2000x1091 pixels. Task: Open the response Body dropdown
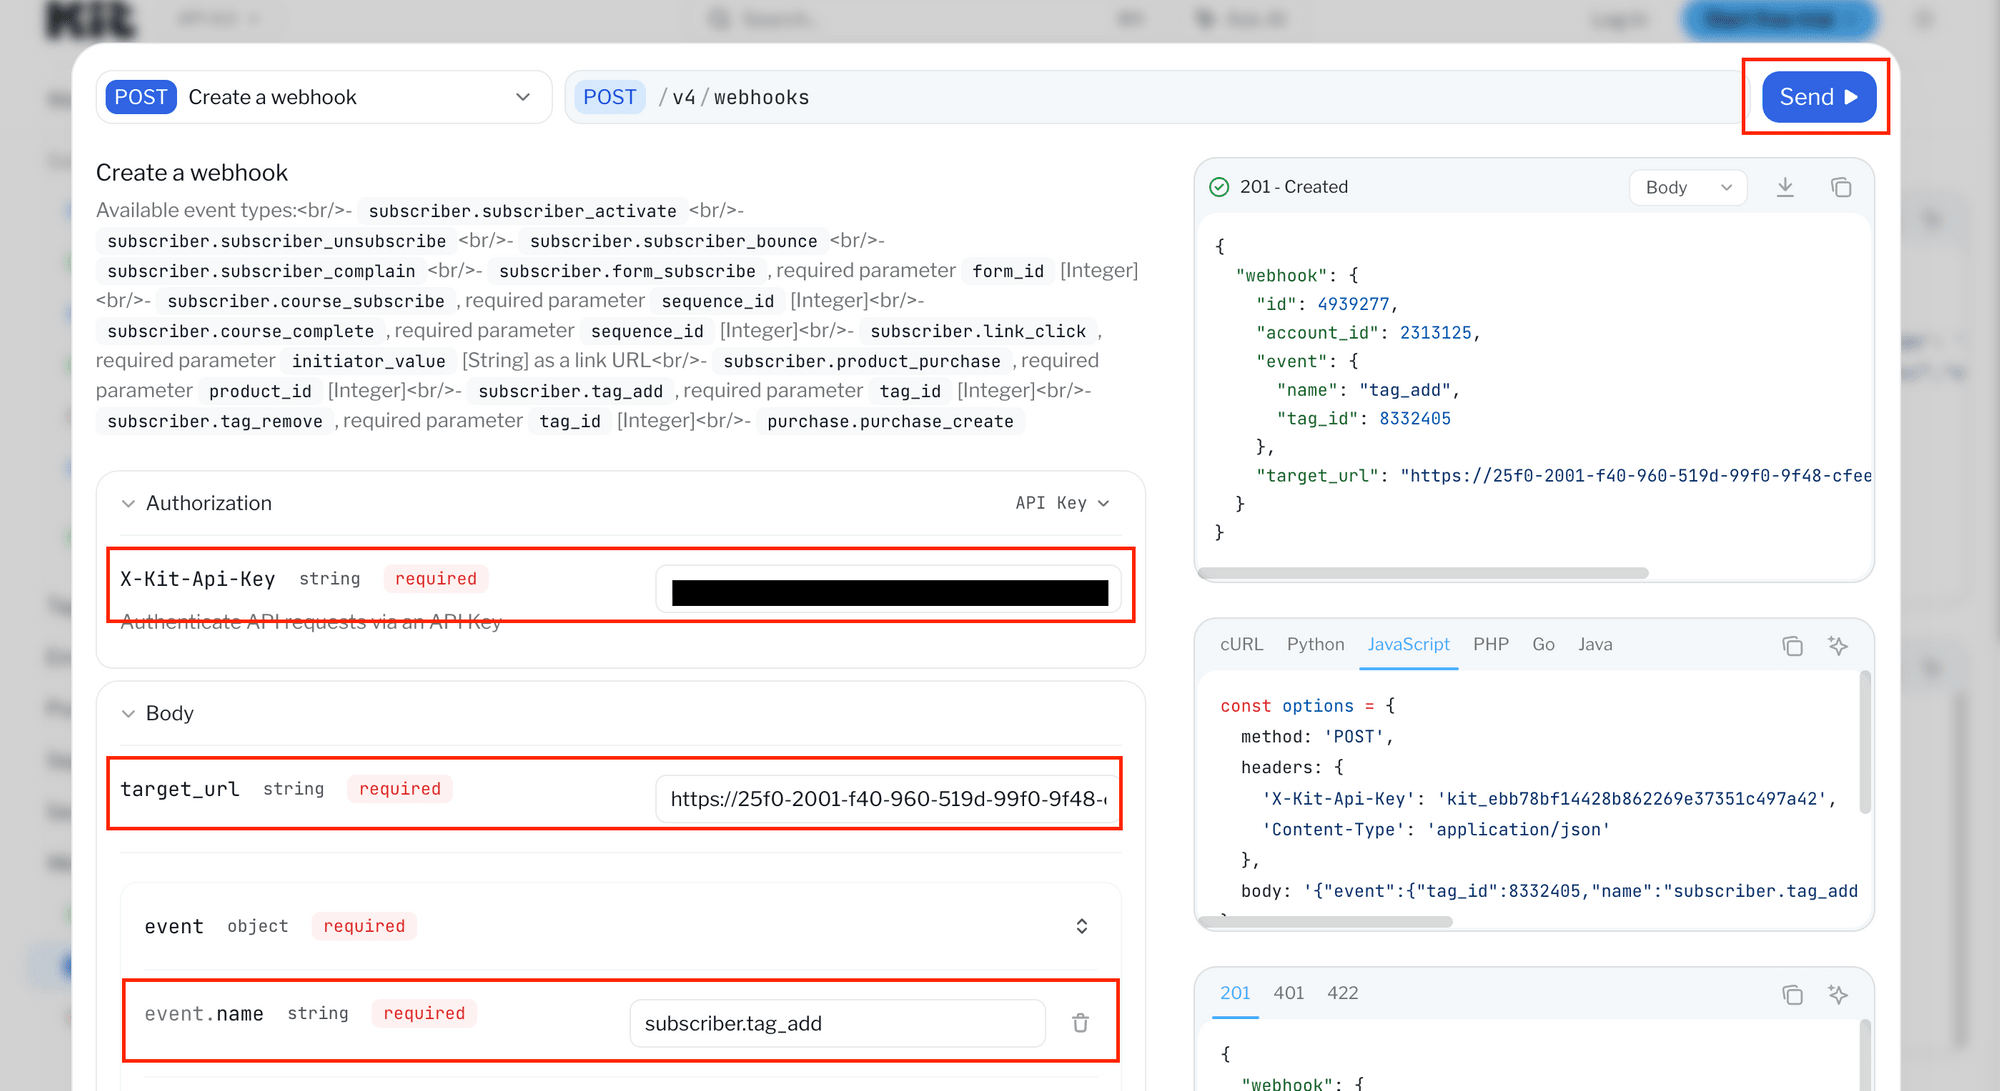pyautogui.click(x=1688, y=187)
